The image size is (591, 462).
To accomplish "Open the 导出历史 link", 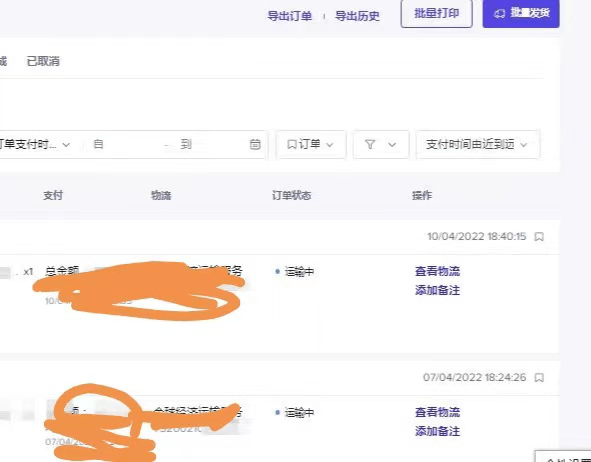I will 357,16.
